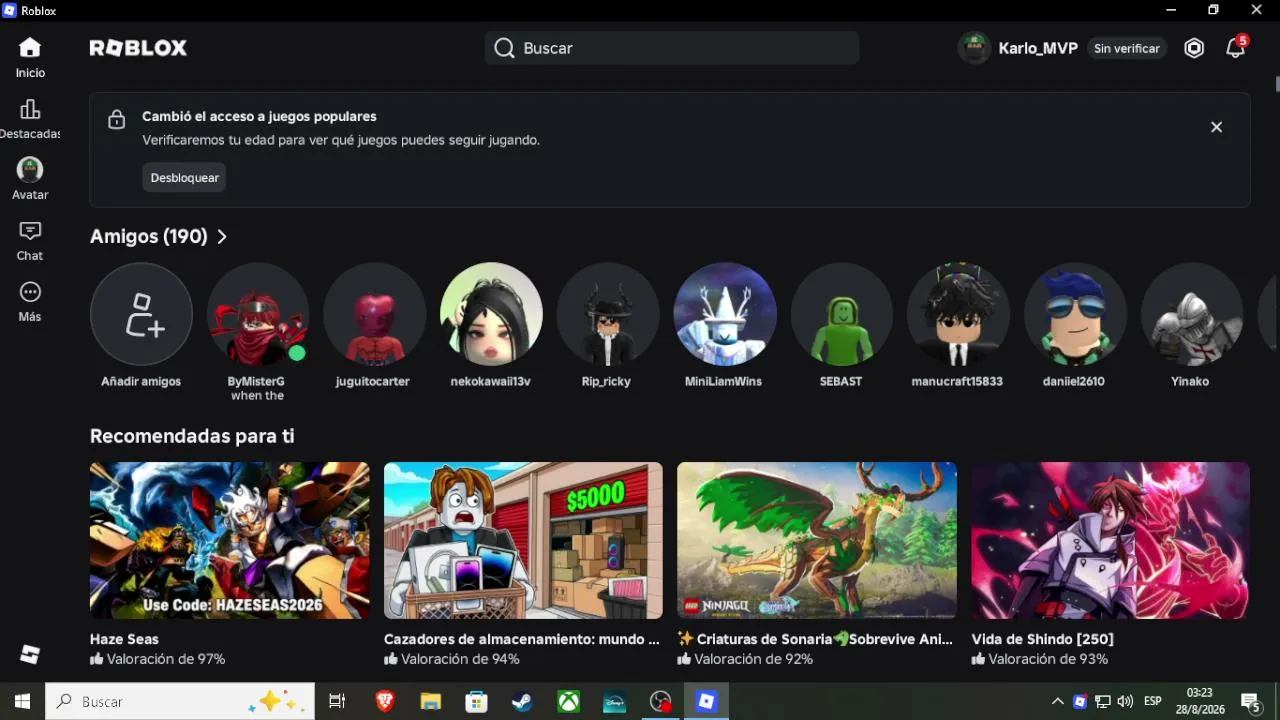Click the Añadir amigos button
The height and width of the screenshot is (720, 1280).
141,314
